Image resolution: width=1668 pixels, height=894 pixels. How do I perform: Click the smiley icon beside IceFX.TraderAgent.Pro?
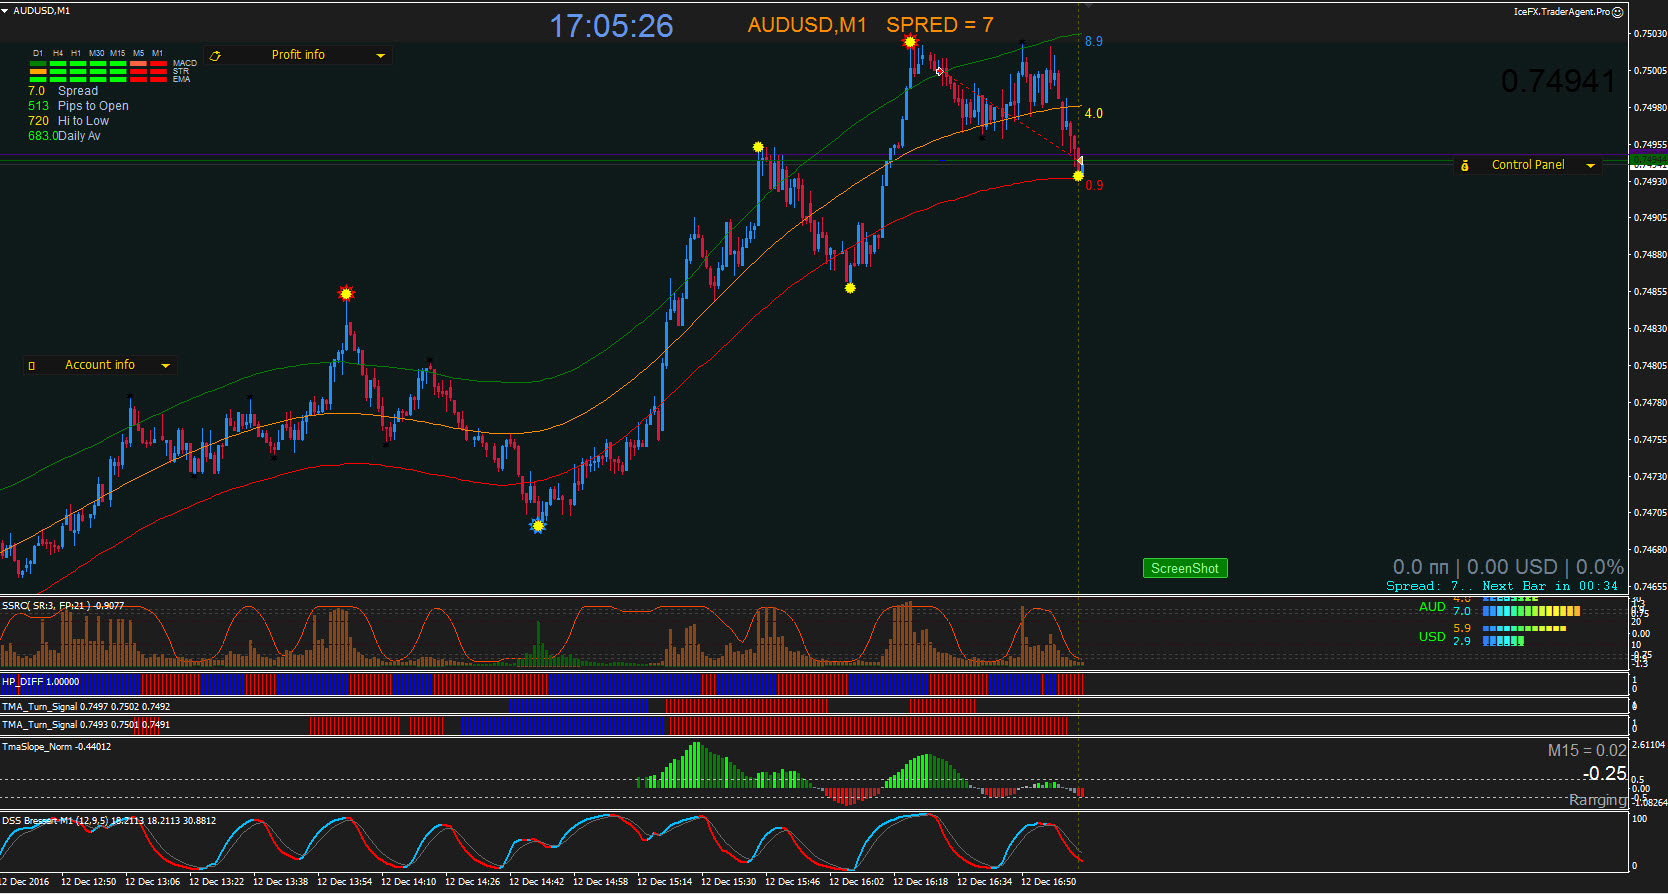1618,12
